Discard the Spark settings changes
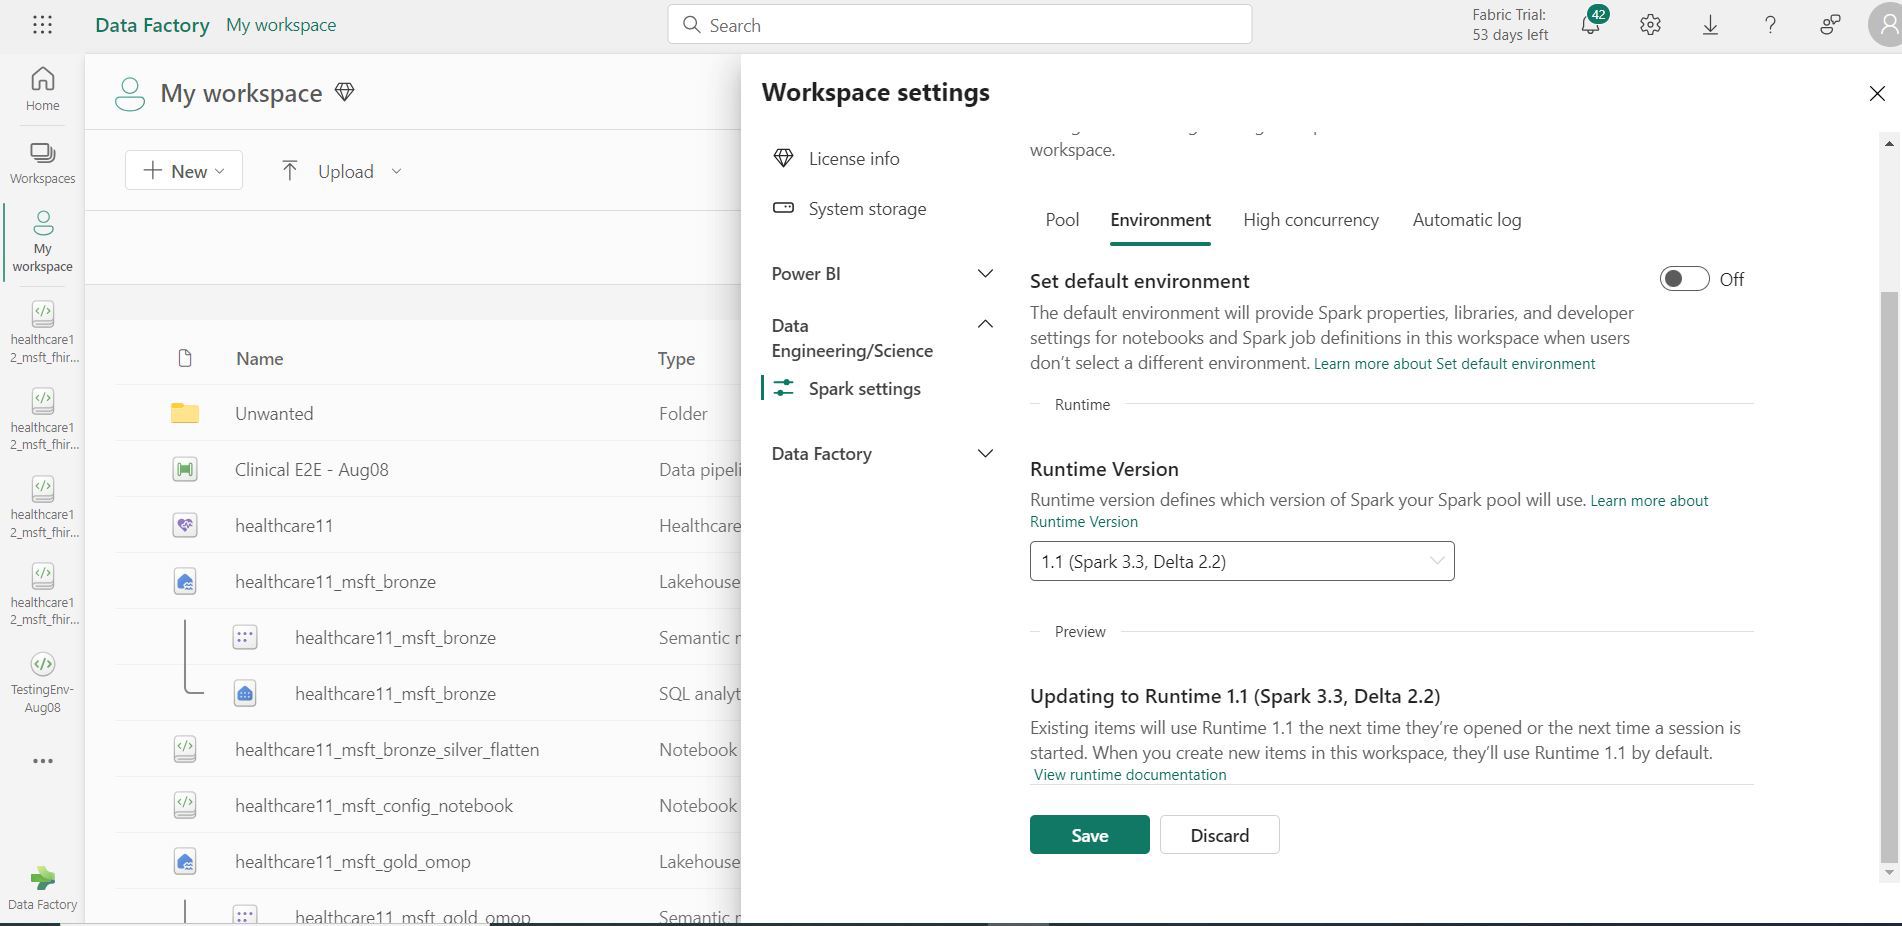This screenshot has height=926, width=1902. (1219, 835)
